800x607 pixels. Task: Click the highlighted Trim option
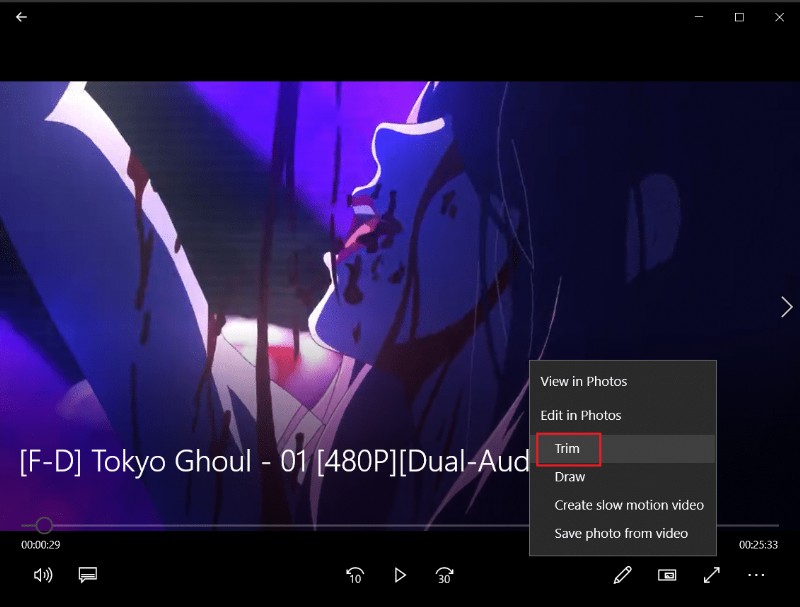(567, 449)
